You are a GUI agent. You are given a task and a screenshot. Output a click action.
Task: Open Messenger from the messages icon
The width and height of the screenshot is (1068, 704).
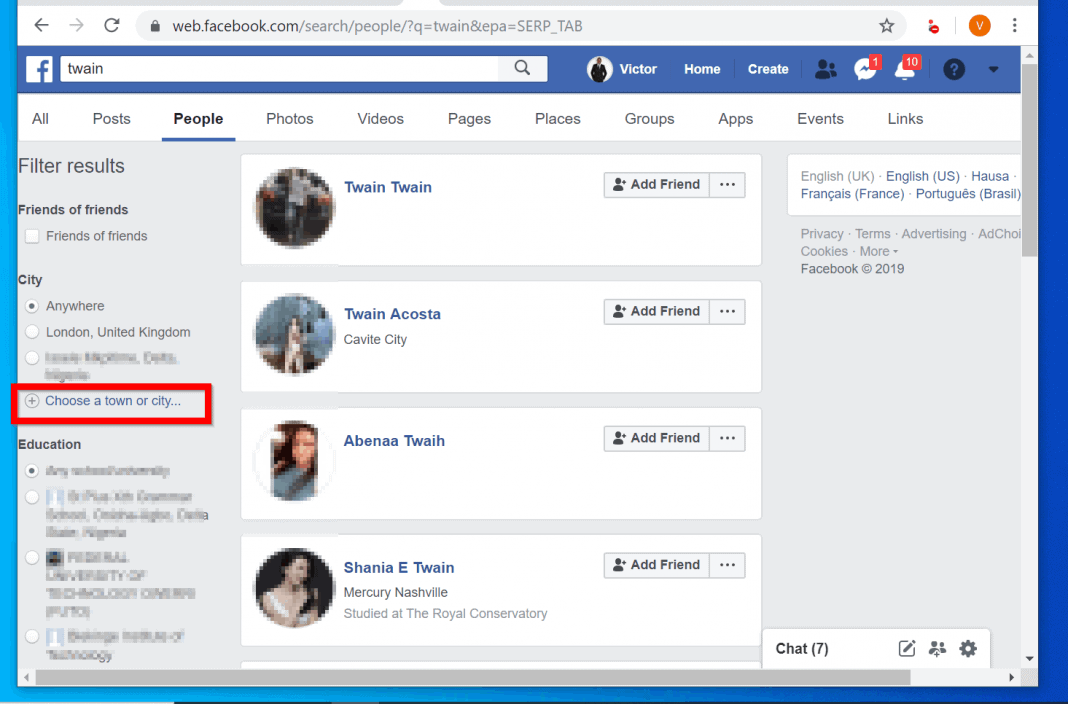(x=863, y=69)
